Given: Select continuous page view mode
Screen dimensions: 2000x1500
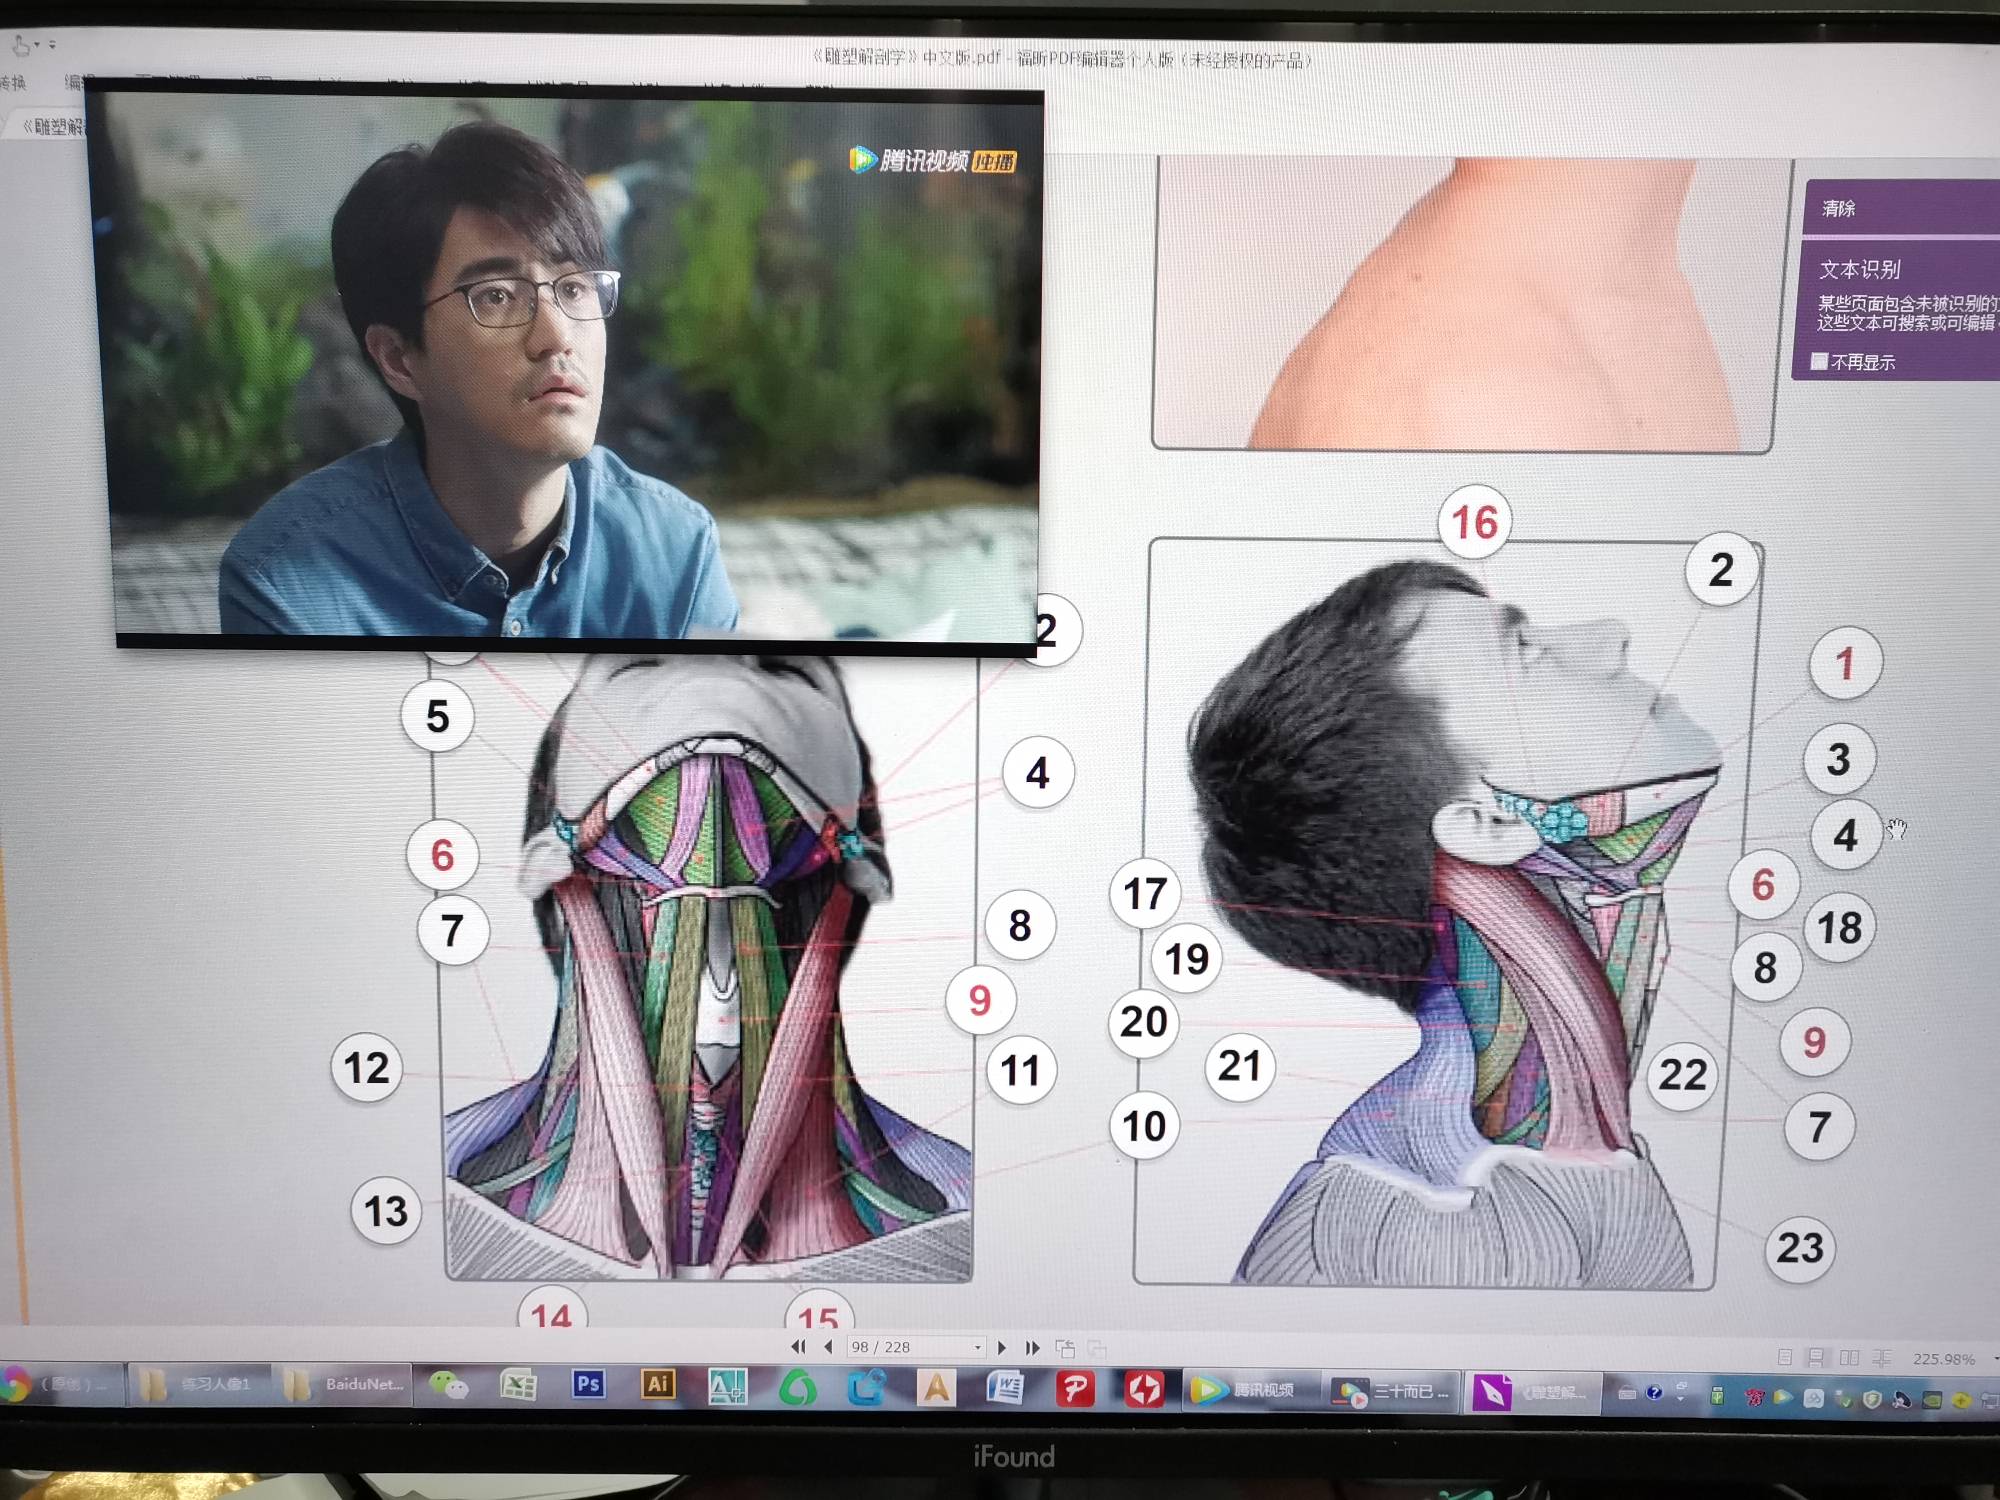Looking at the screenshot, I should pos(1816,1357).
